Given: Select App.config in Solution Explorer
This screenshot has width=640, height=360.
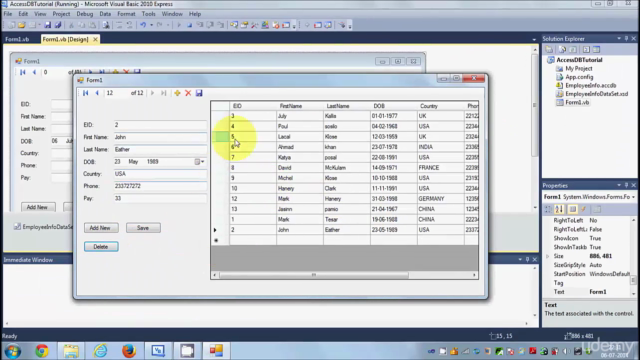Looking at the screenshot, I should (x=579, y=77).
